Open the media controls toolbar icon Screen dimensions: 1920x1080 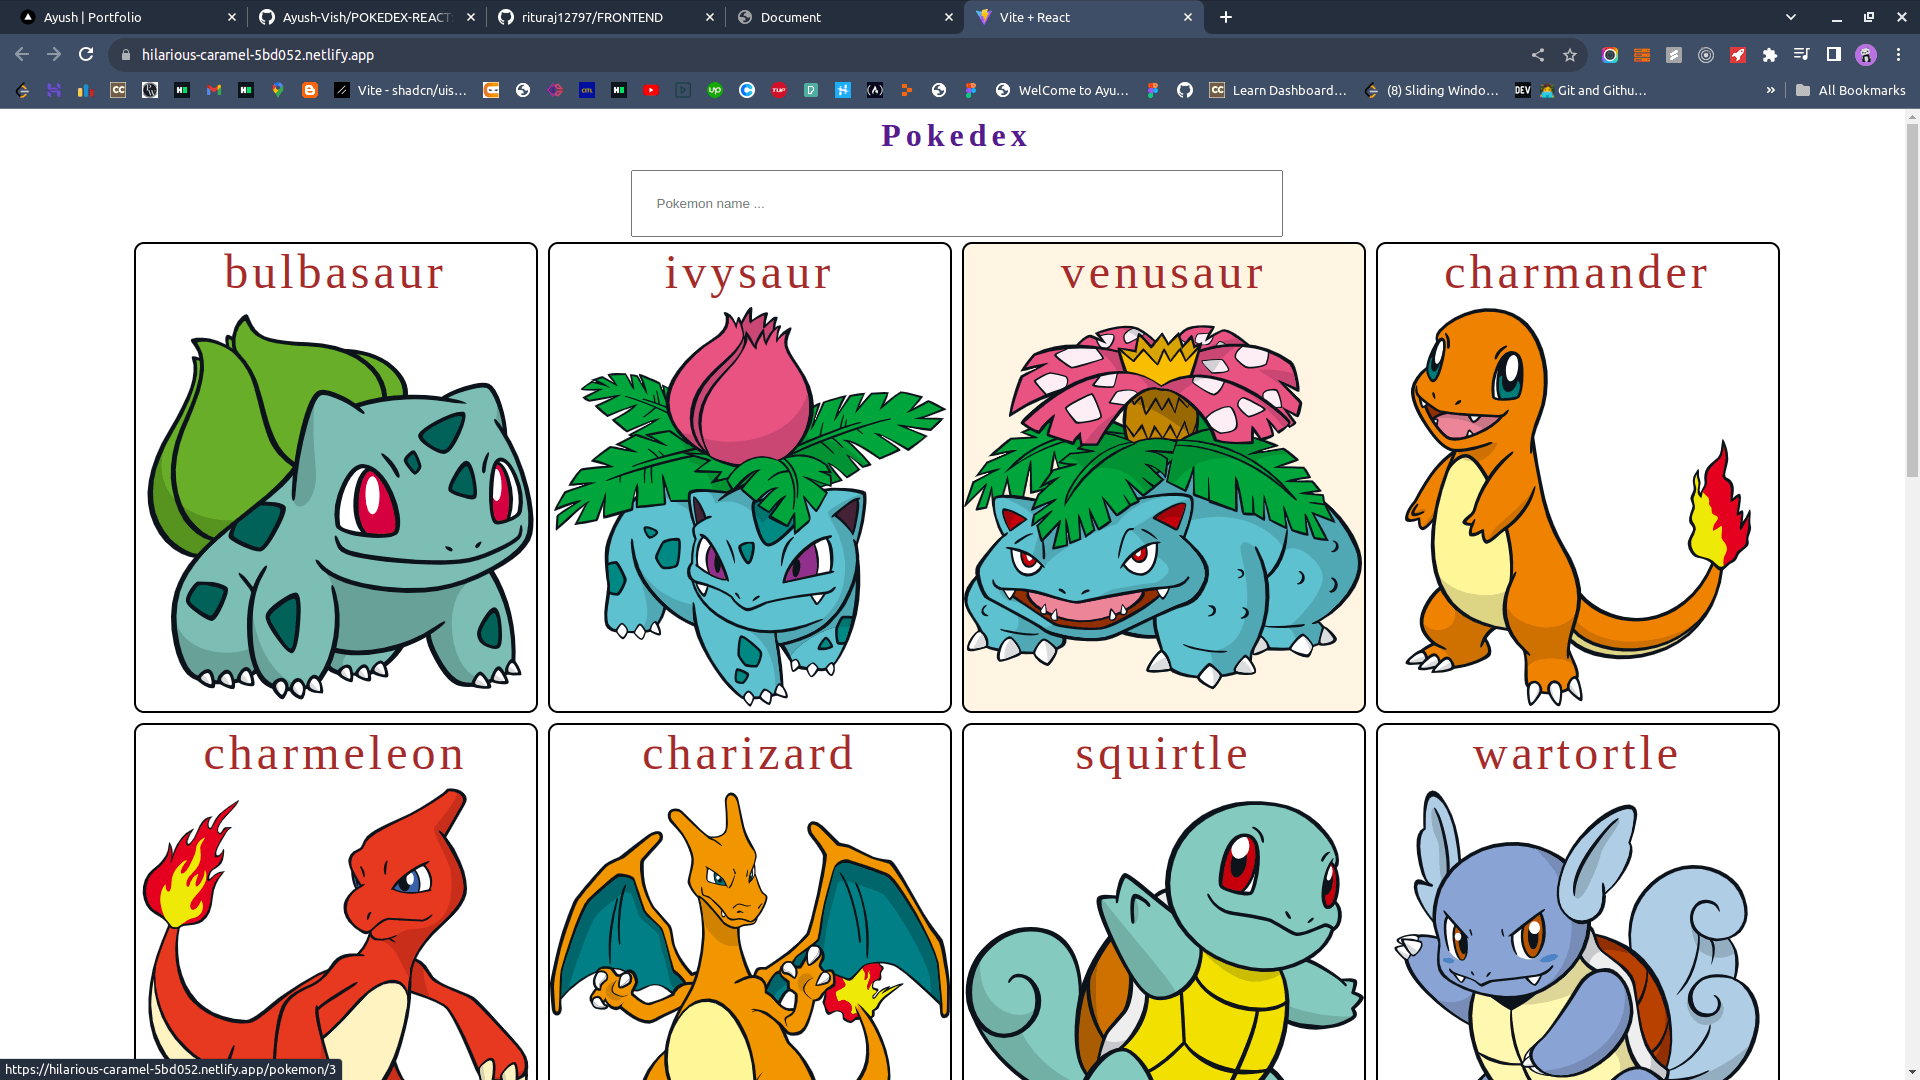pyautogui.click(x=1802, y=55)
